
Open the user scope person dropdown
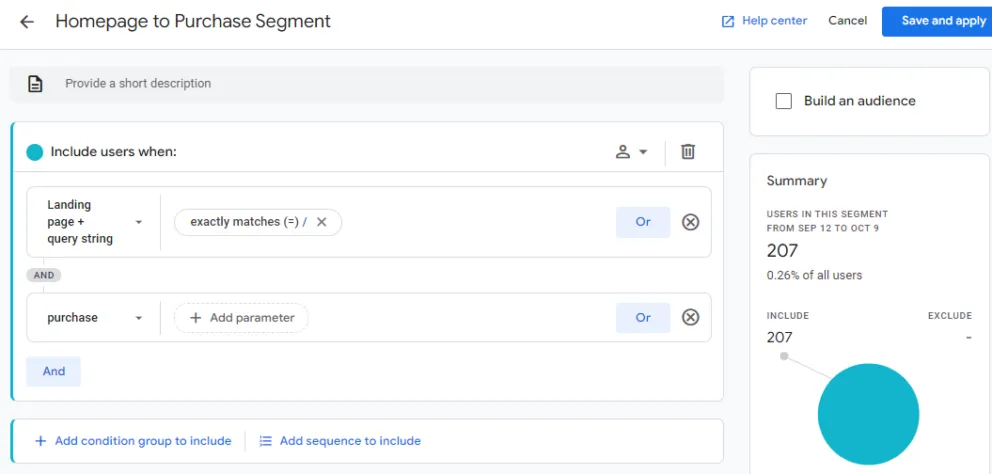coord(631,152)
